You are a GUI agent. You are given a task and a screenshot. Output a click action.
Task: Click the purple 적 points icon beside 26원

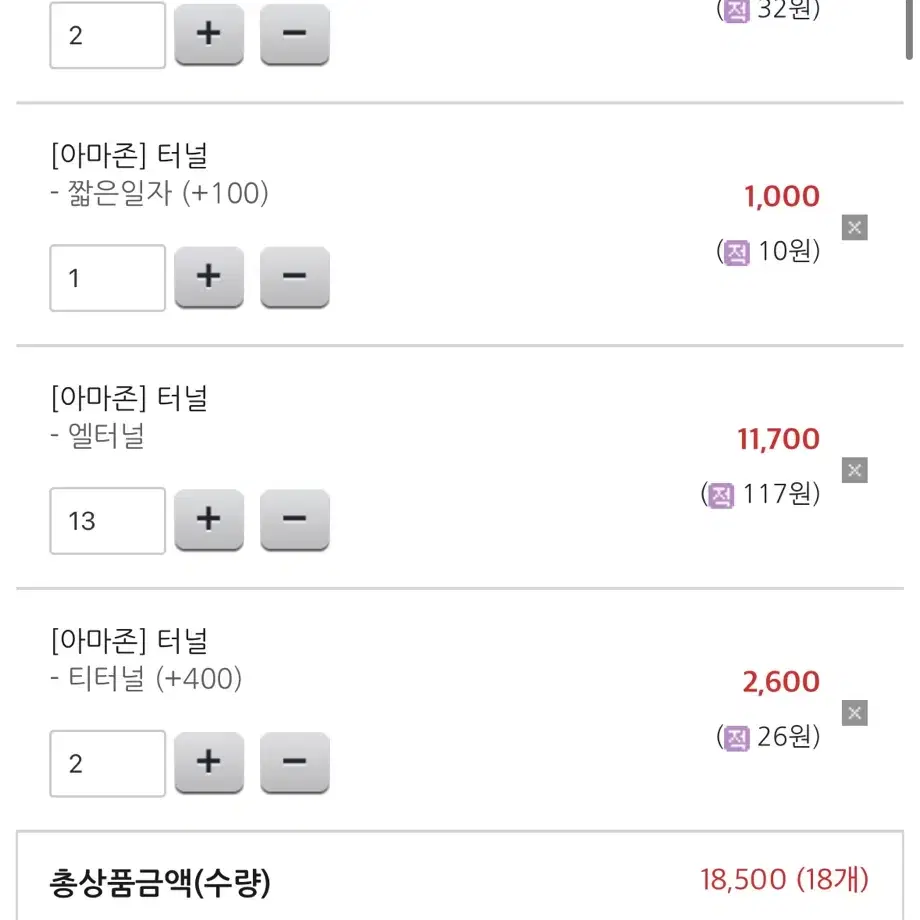point(737,739)
